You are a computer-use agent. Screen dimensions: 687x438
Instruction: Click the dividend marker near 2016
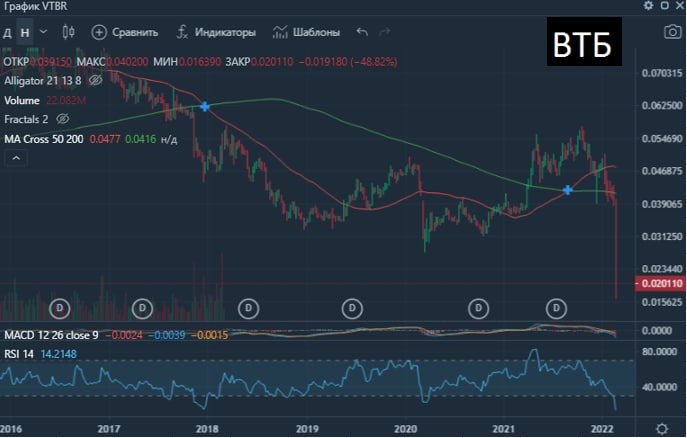click(x=60, y=308)
